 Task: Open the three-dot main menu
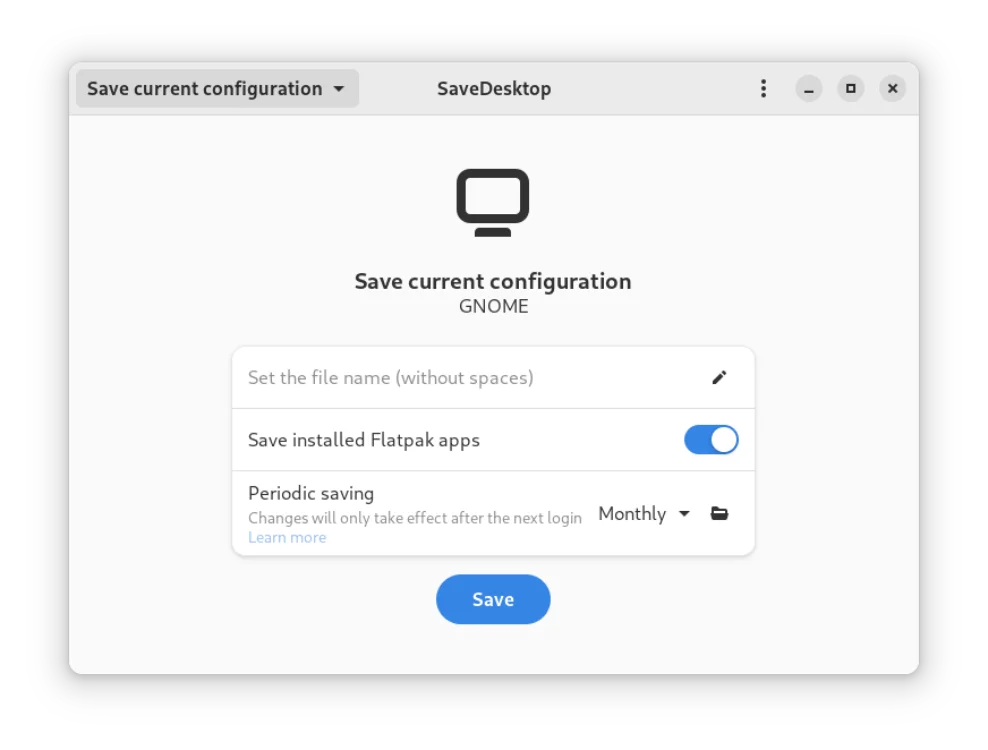click(763, 89)
